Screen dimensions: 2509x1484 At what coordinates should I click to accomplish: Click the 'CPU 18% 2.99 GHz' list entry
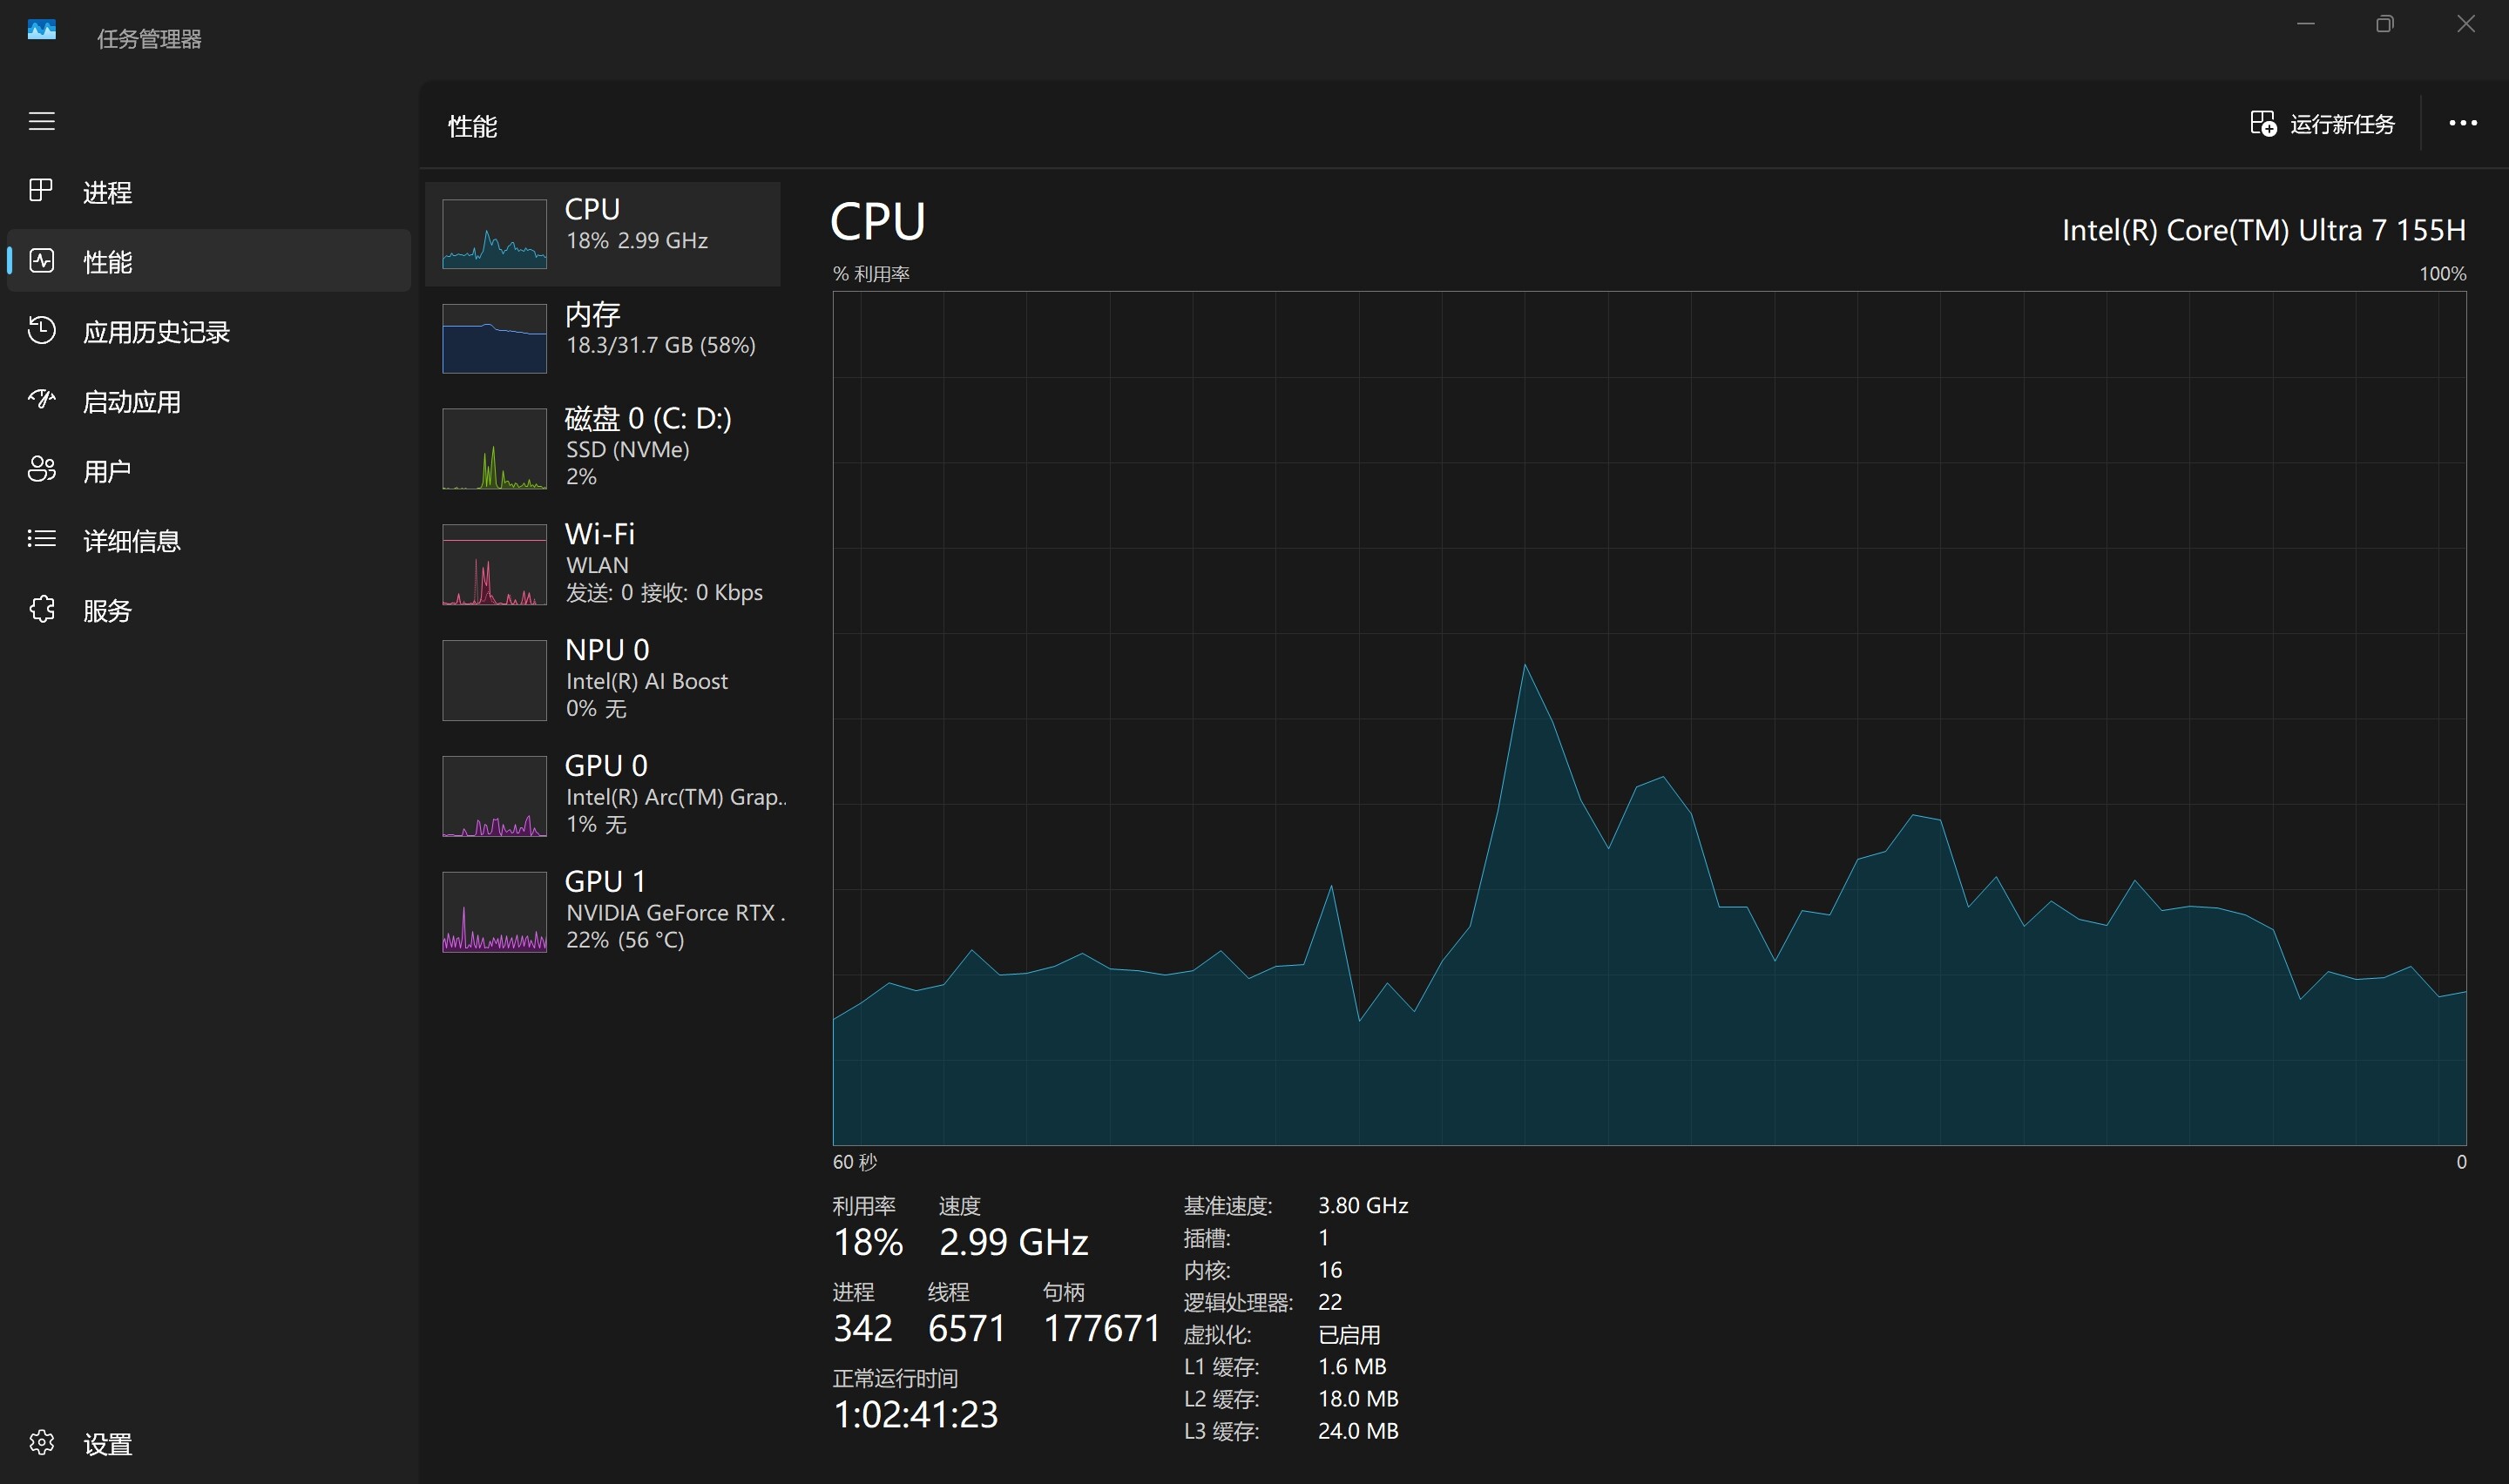(x=603, y=234)
